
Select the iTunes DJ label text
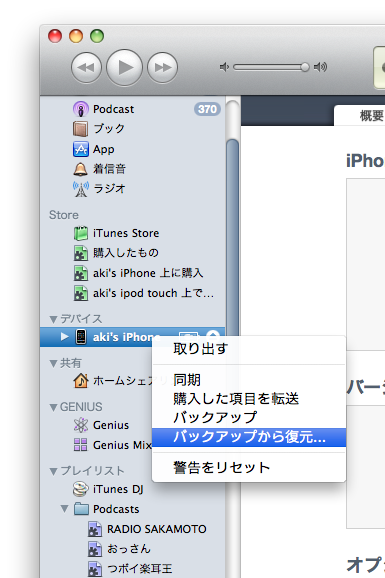click(118, 490)
